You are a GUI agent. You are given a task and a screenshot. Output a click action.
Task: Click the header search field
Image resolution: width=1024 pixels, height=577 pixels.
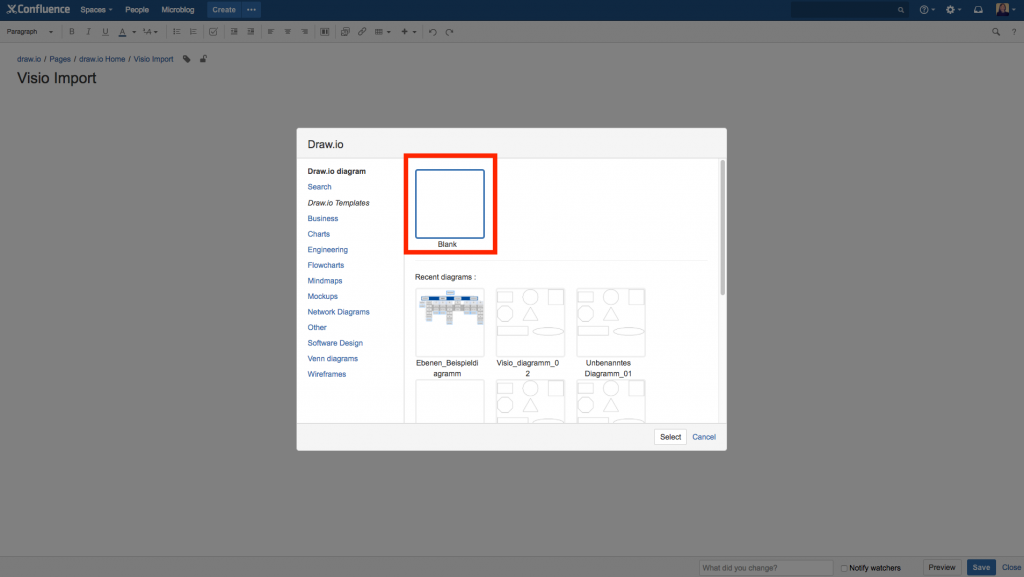pos(849,10)
